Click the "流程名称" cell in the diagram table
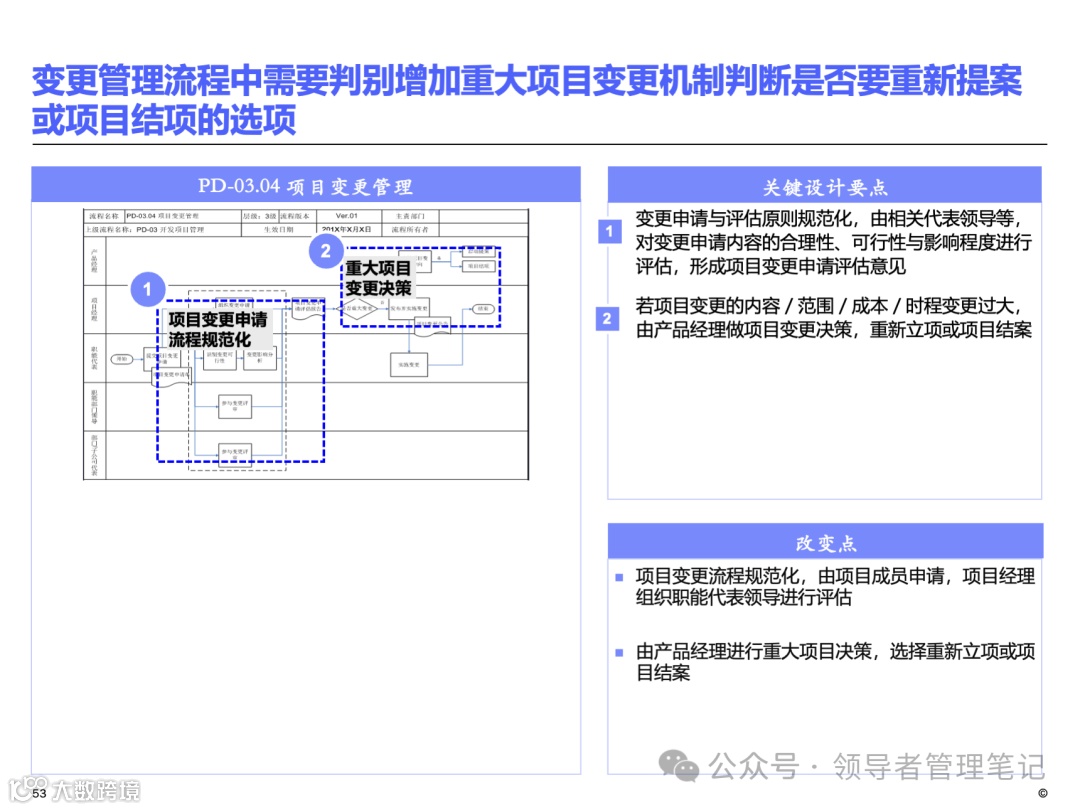 coord(104,216)
